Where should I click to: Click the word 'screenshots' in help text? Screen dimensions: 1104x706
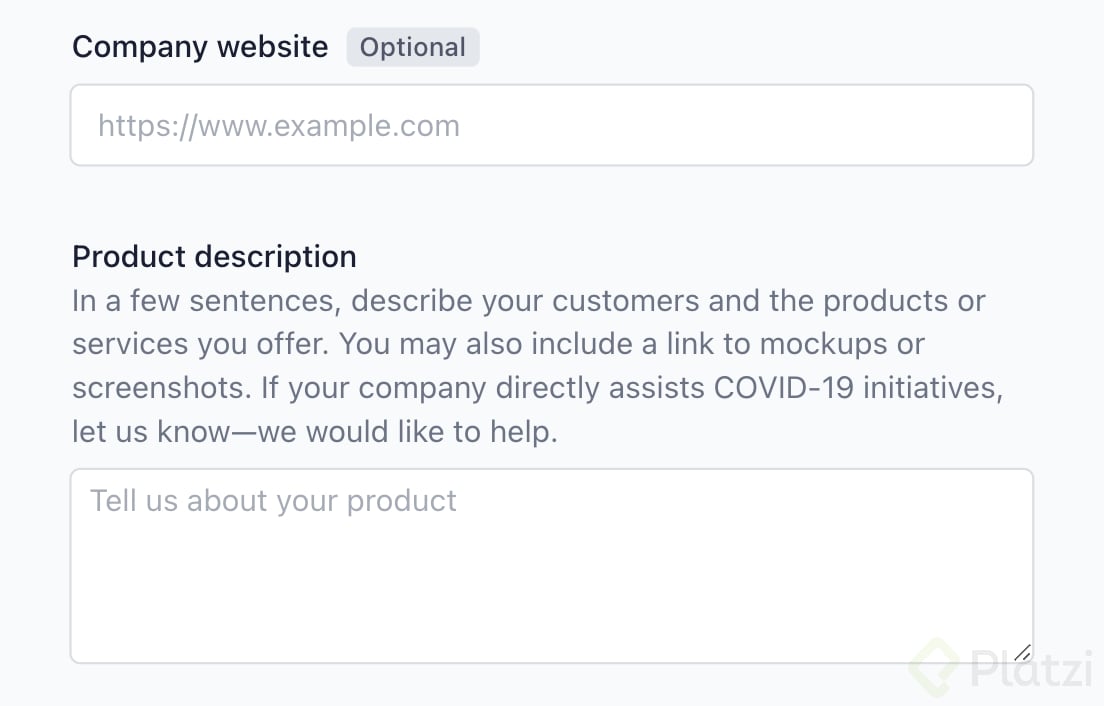point(161,388)
